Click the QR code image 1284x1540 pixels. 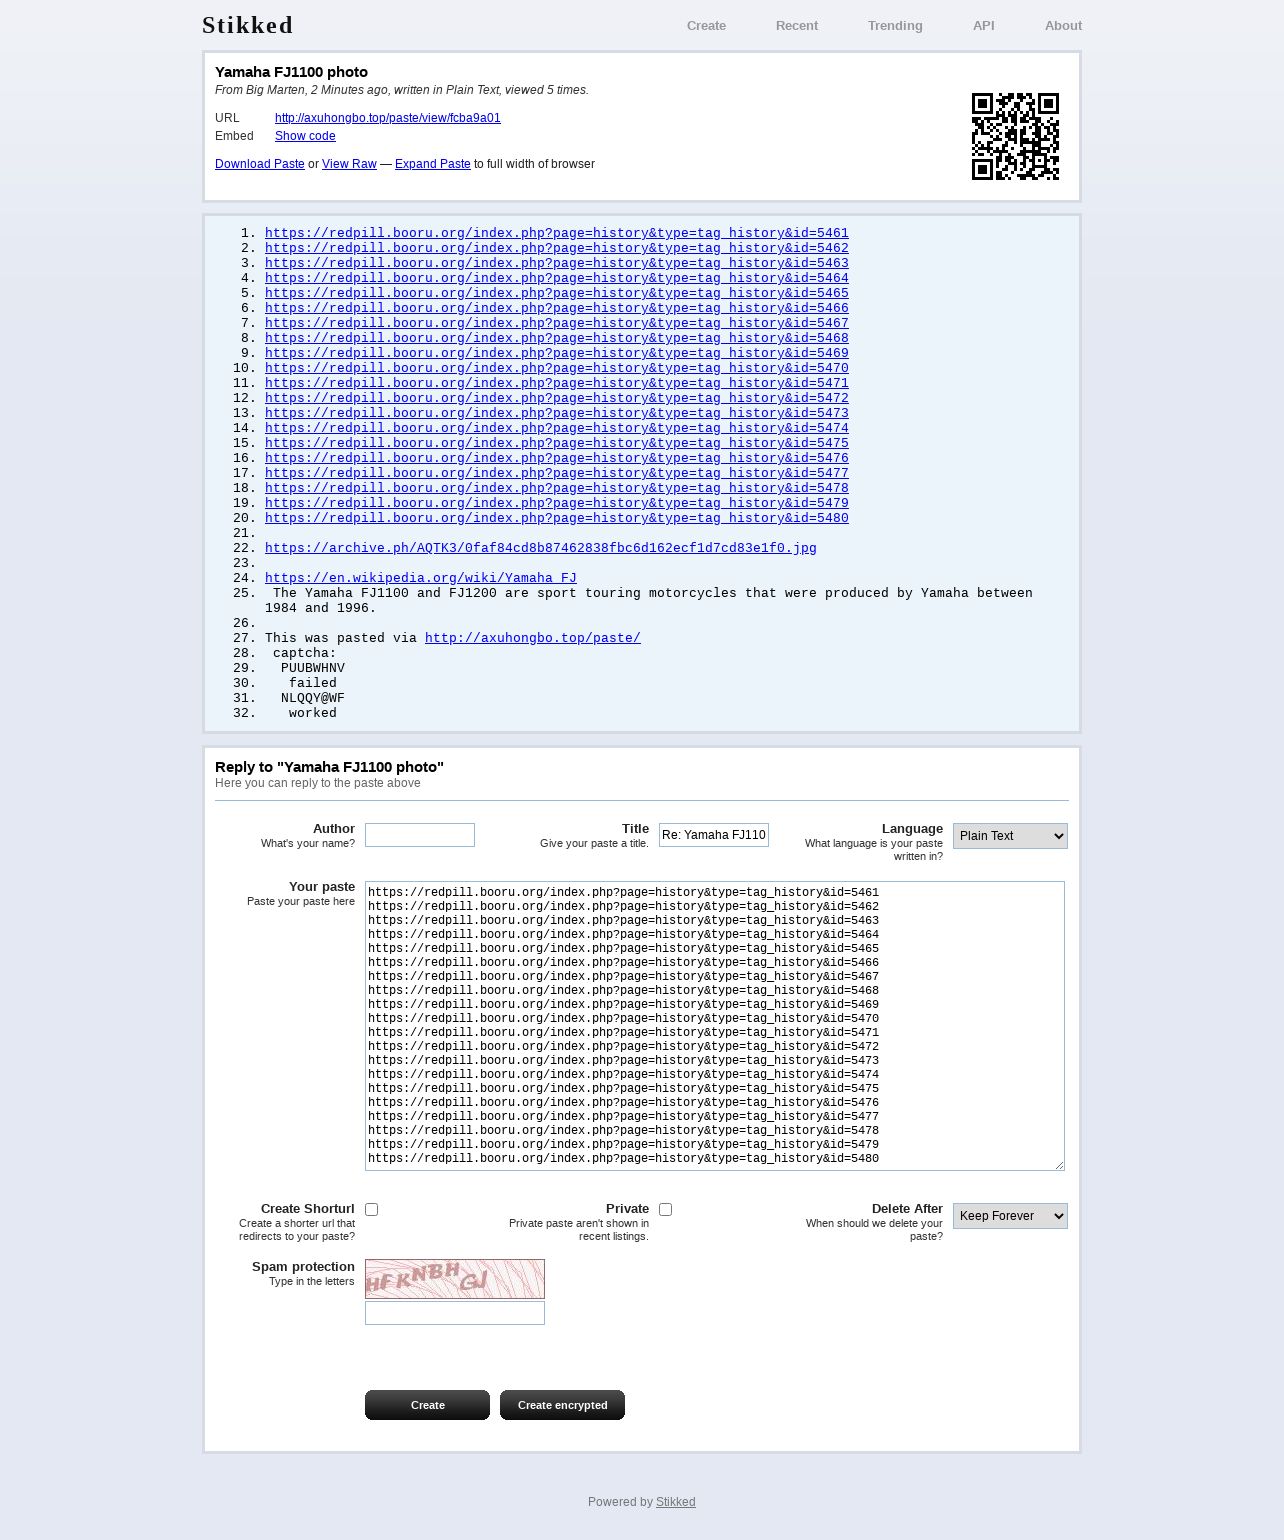(x=1015, y=137)
